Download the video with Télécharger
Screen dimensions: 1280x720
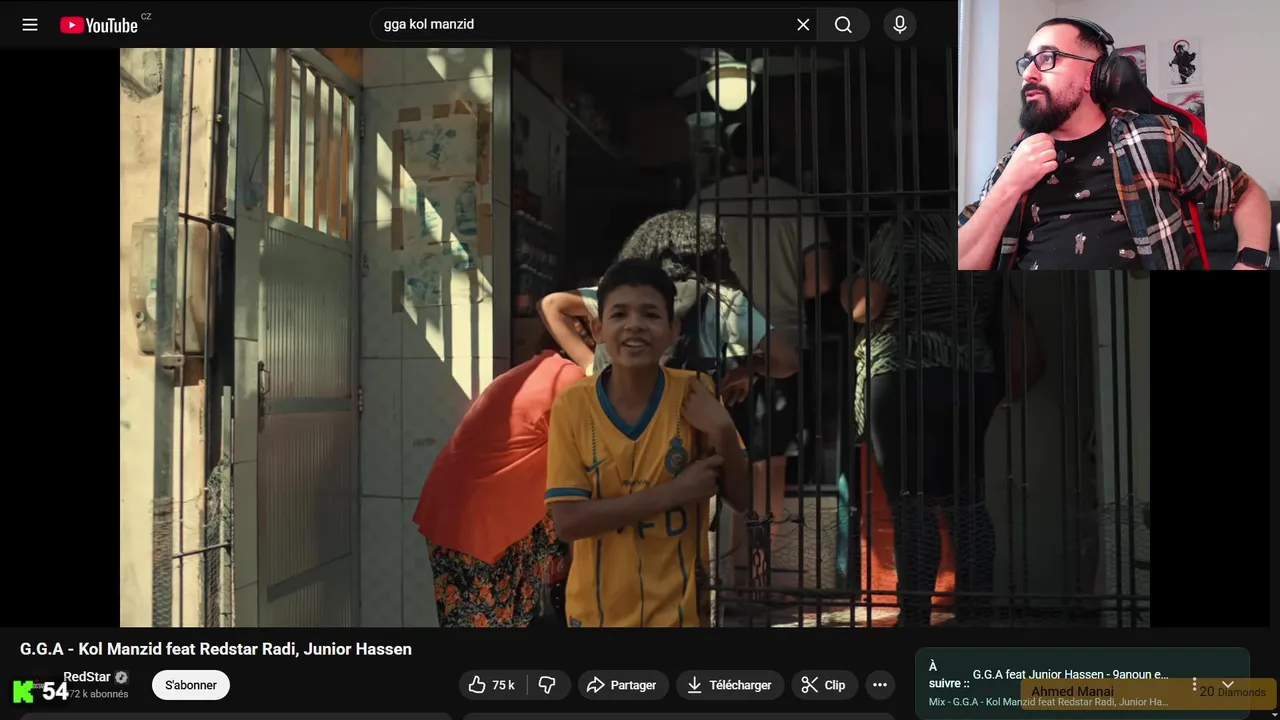tap(730, 685)
